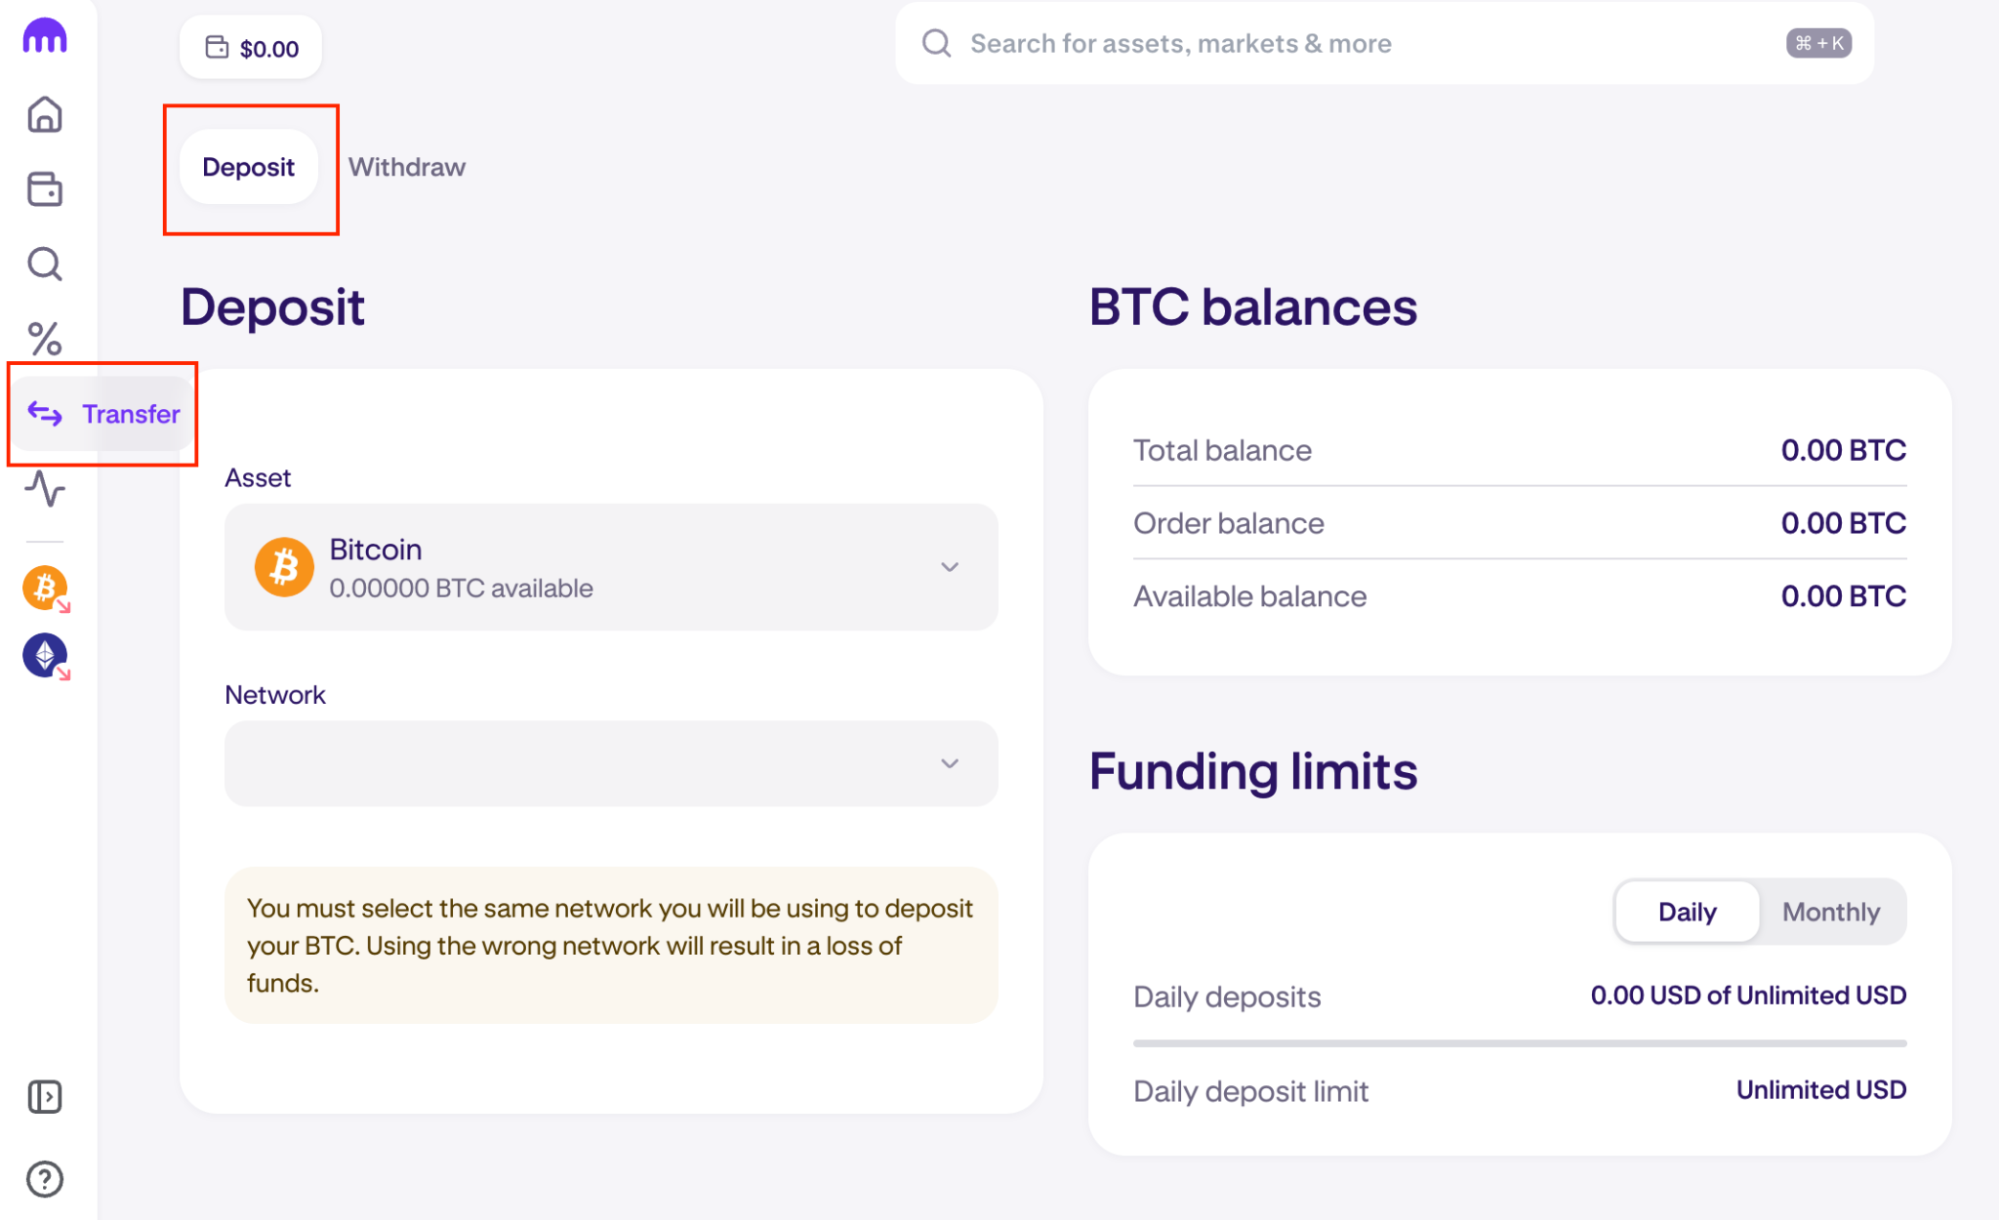Switch funding limits to Daily
Viewport: 1999px width, 1221px height.
pyautogui.click(x=1687, y=912)
